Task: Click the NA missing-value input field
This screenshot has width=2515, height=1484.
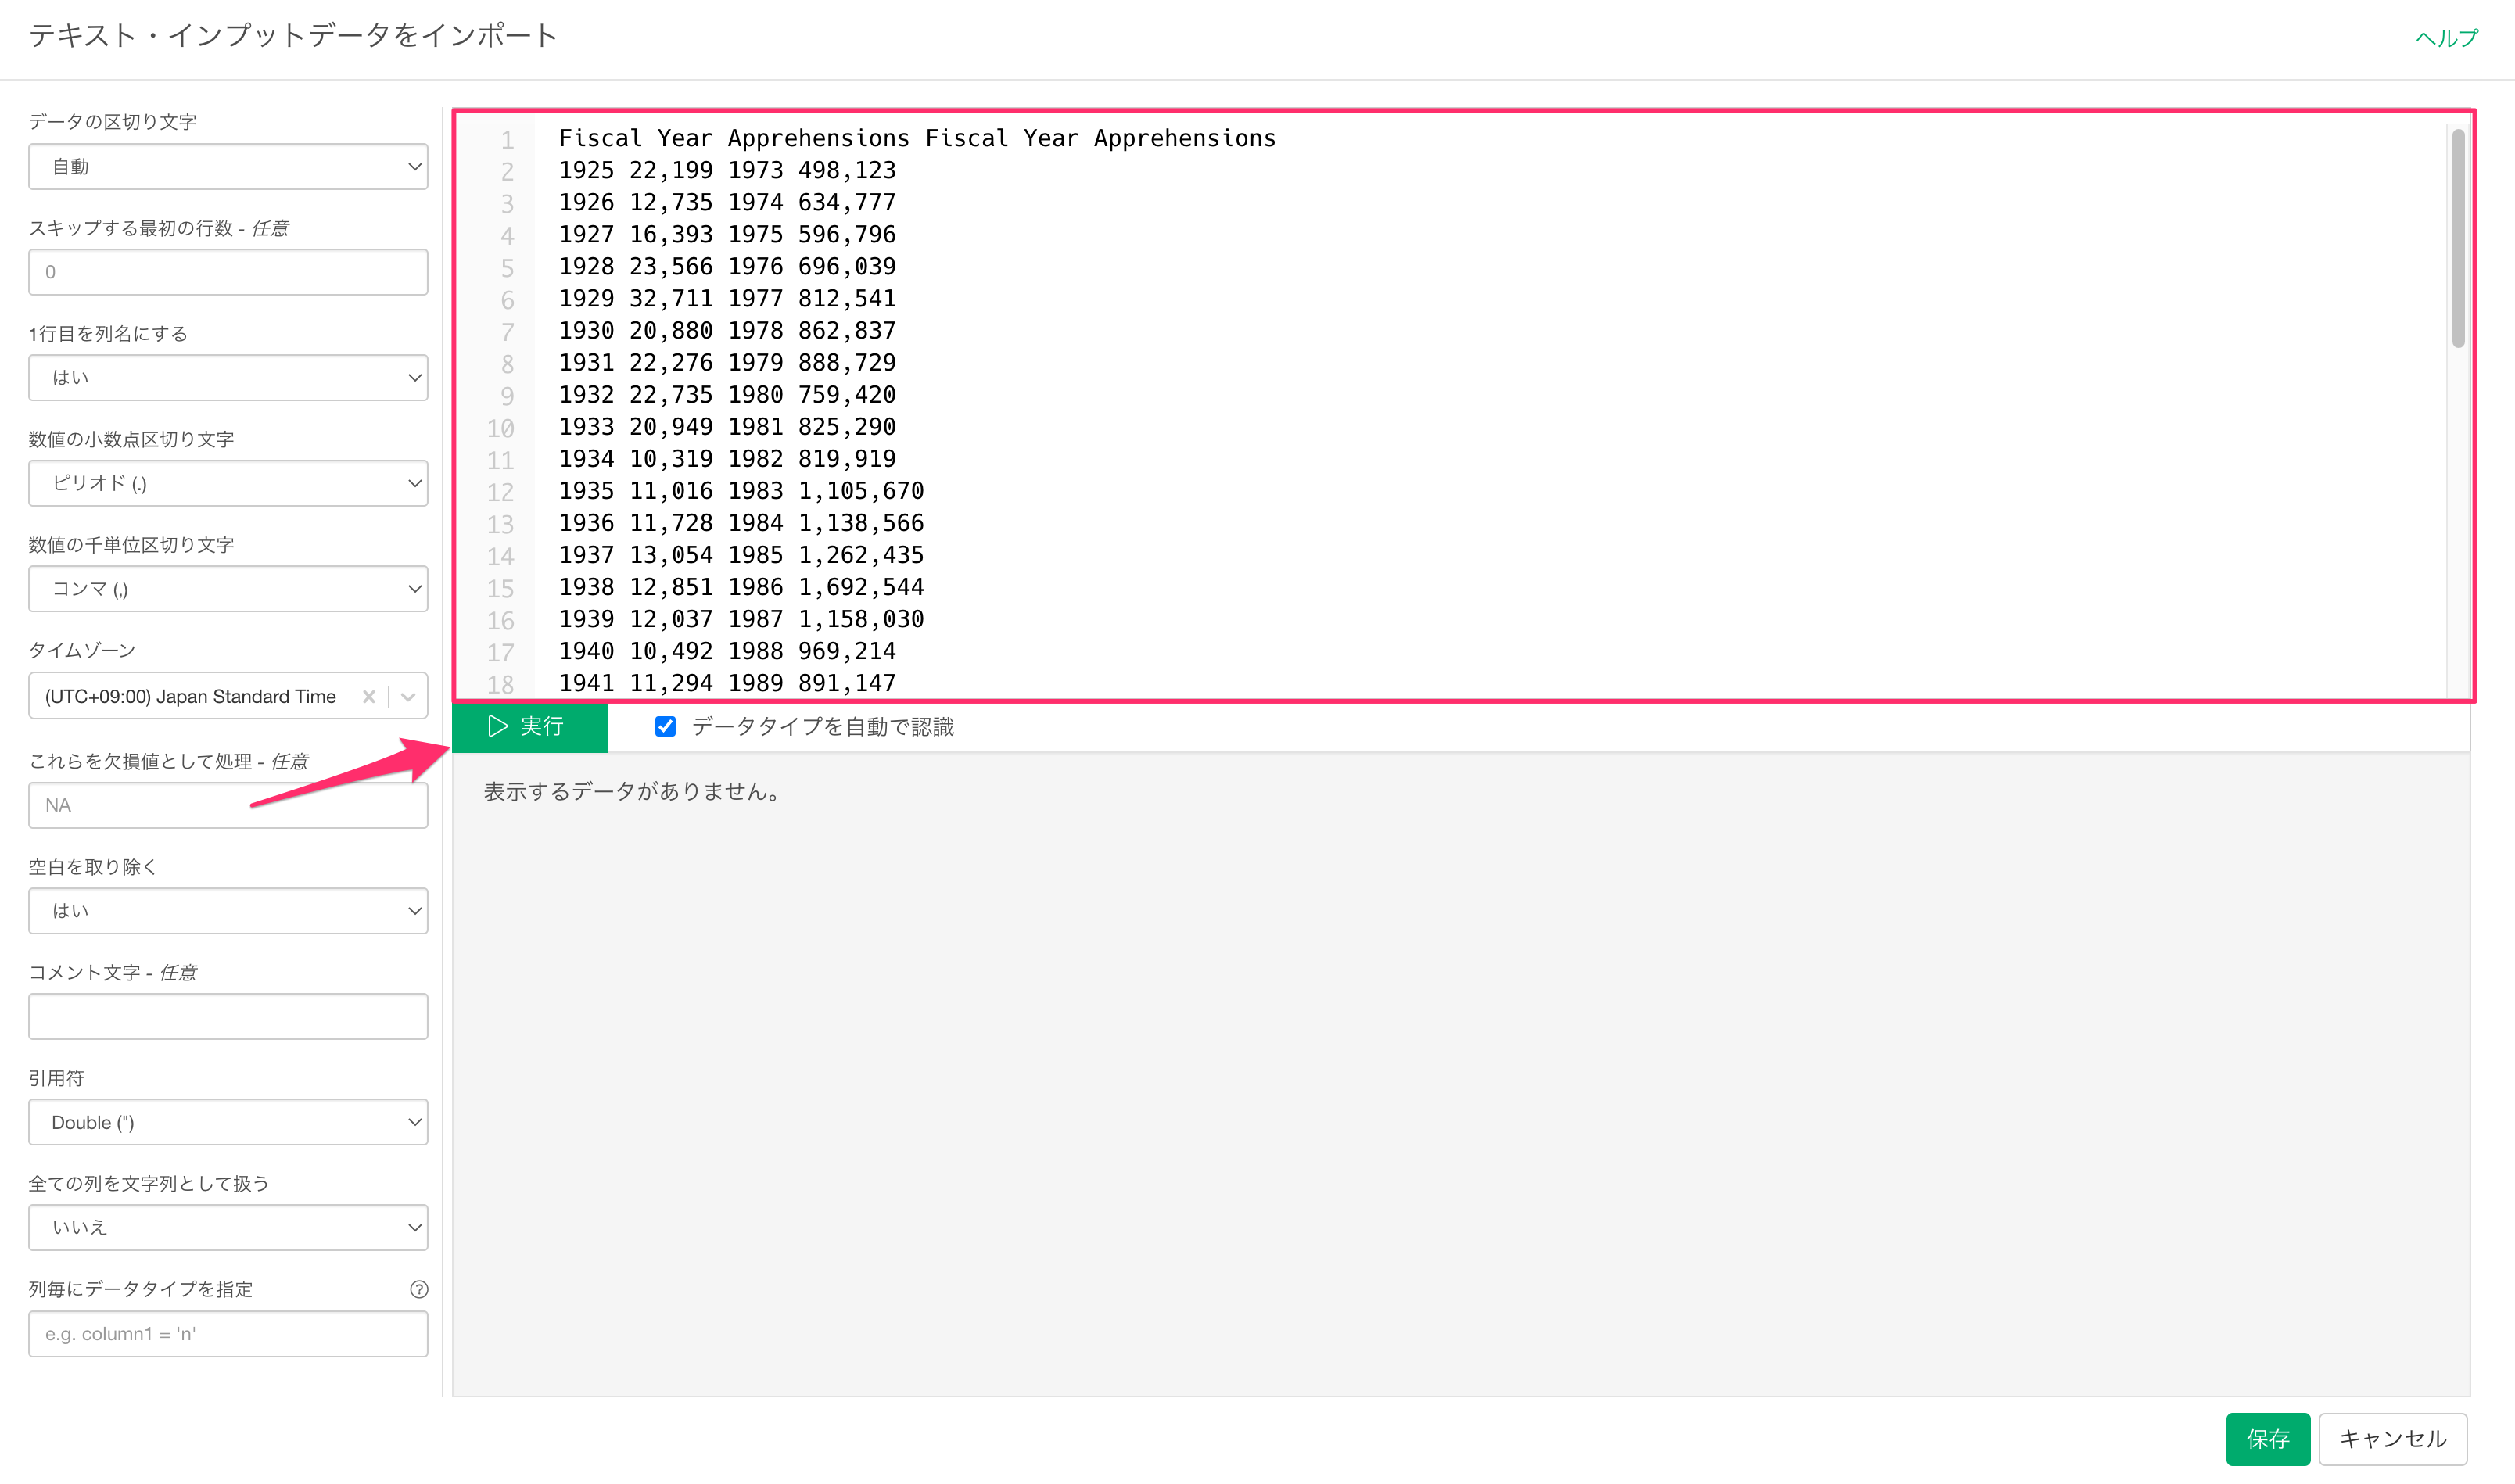Action: pyautogui.click(x=228, y=805)
